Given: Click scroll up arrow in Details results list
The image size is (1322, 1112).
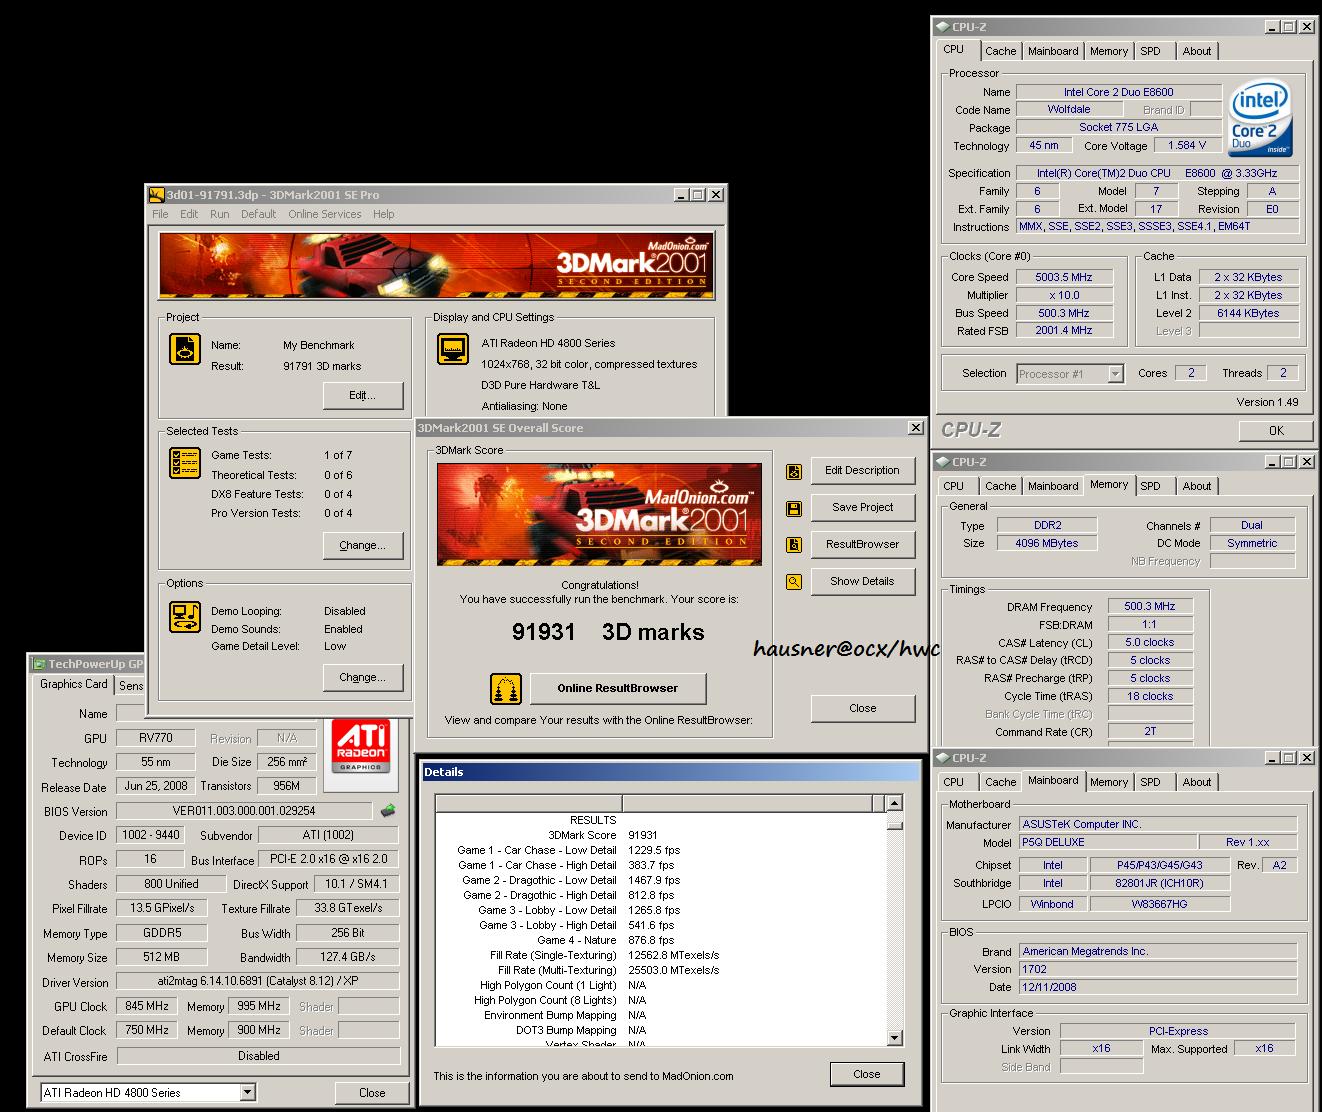Looking at the screenshot, I should [894, 803].
